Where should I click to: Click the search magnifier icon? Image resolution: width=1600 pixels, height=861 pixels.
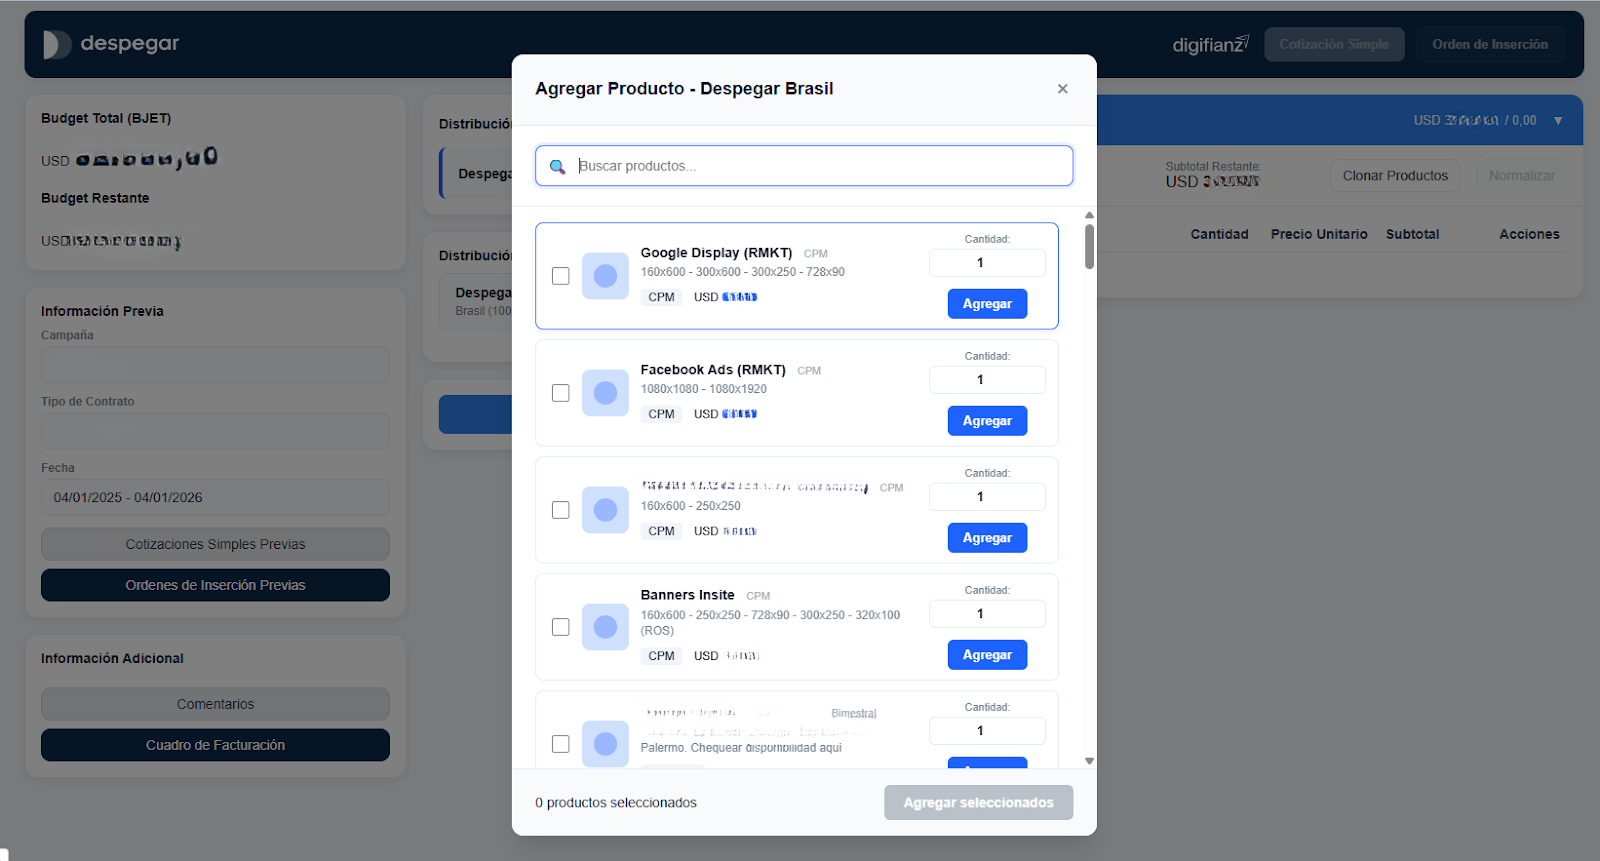tap(558, 167)
